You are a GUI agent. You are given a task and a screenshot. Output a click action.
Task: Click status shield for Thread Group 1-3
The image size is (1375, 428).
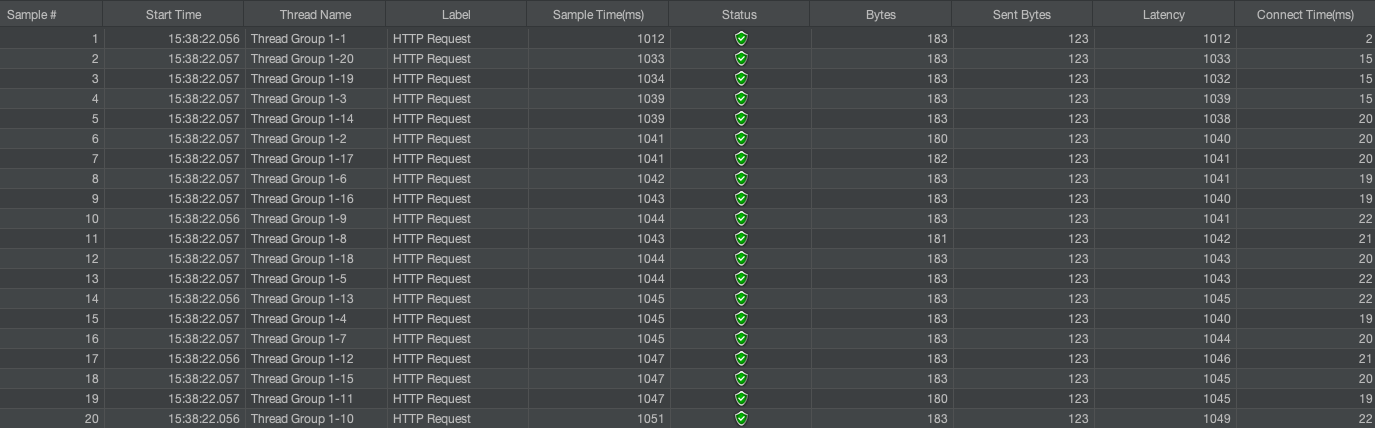(741, 99)
